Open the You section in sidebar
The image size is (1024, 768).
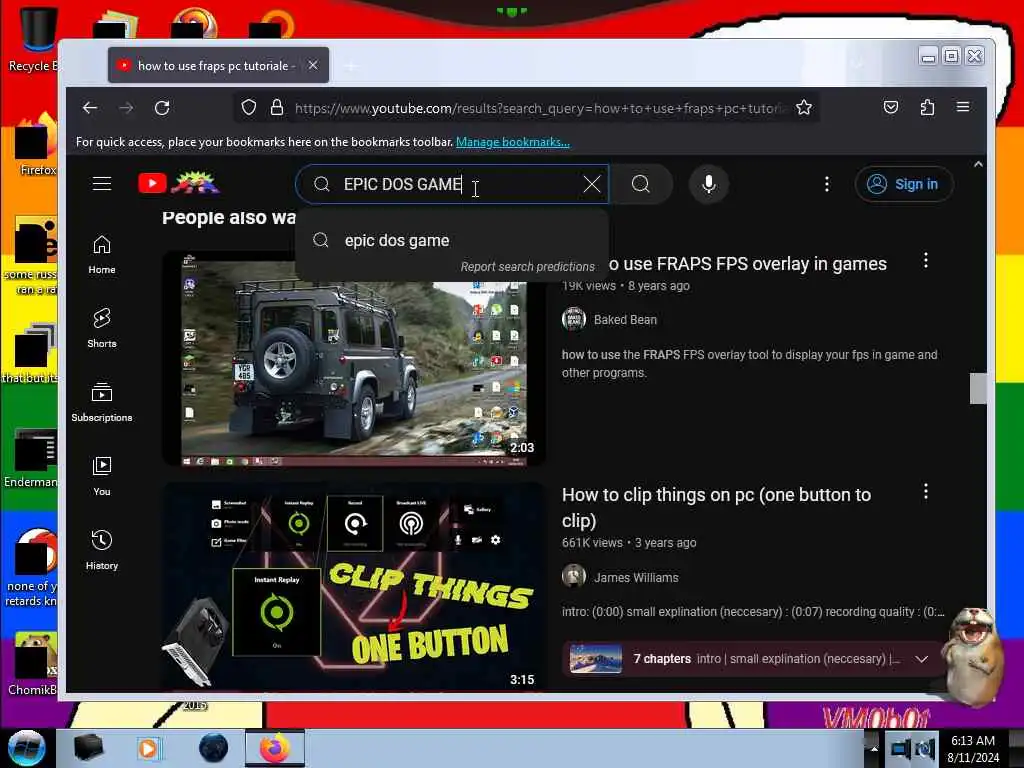coord(102,477)
